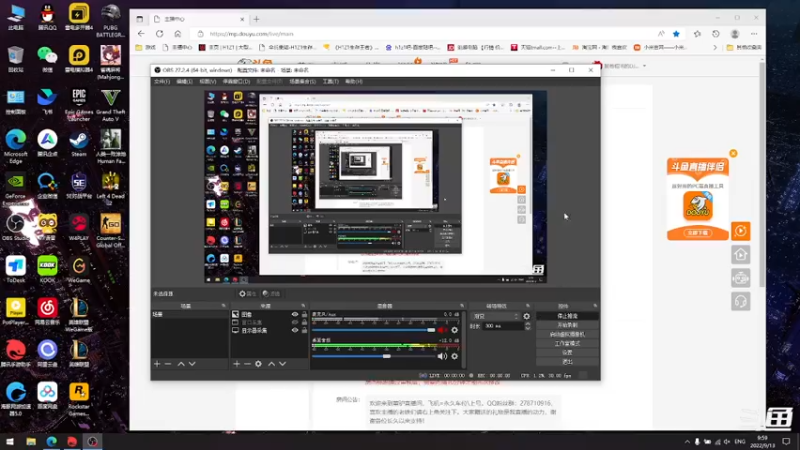Click Start Recording button in OBS controls
This screenshot has width=800, height=450.
click(567, 326)
